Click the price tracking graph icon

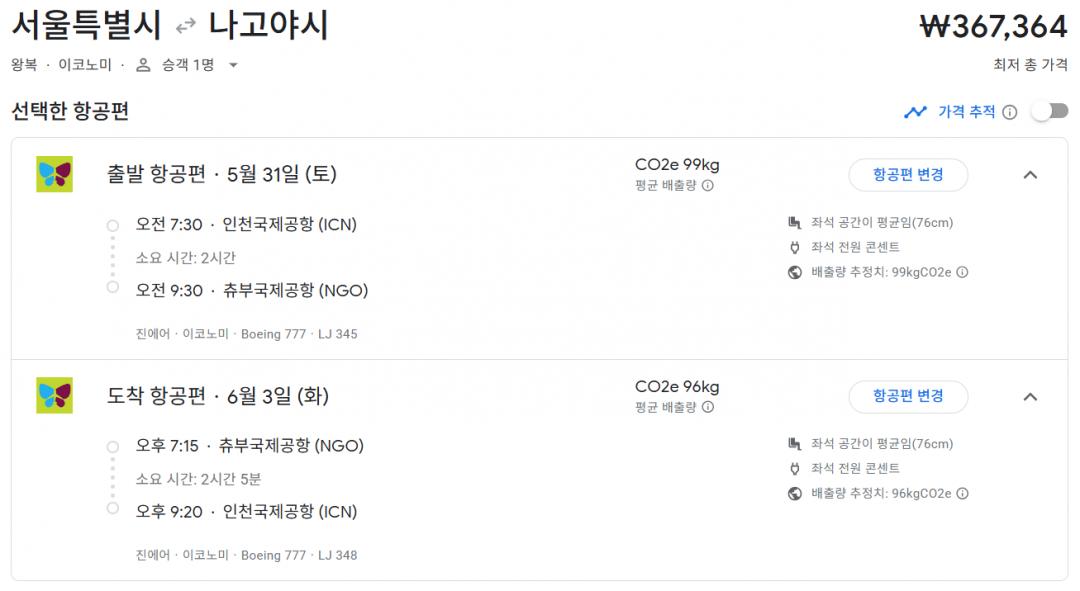(x=915, y=112)
